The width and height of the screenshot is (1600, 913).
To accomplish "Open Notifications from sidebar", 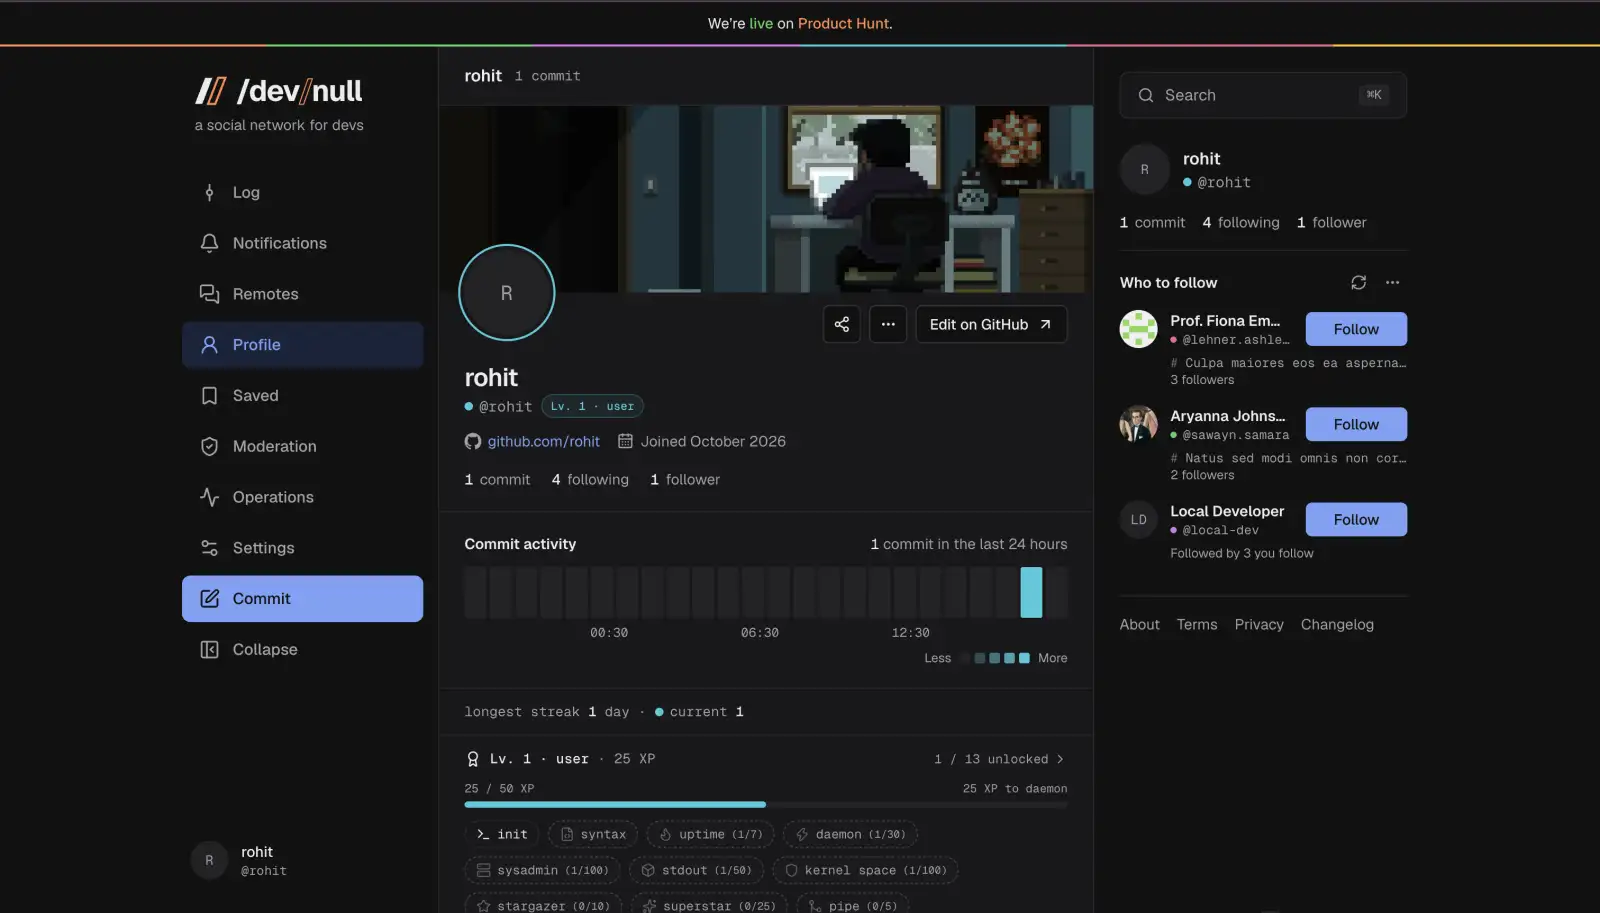I will [x=302, y=243].
